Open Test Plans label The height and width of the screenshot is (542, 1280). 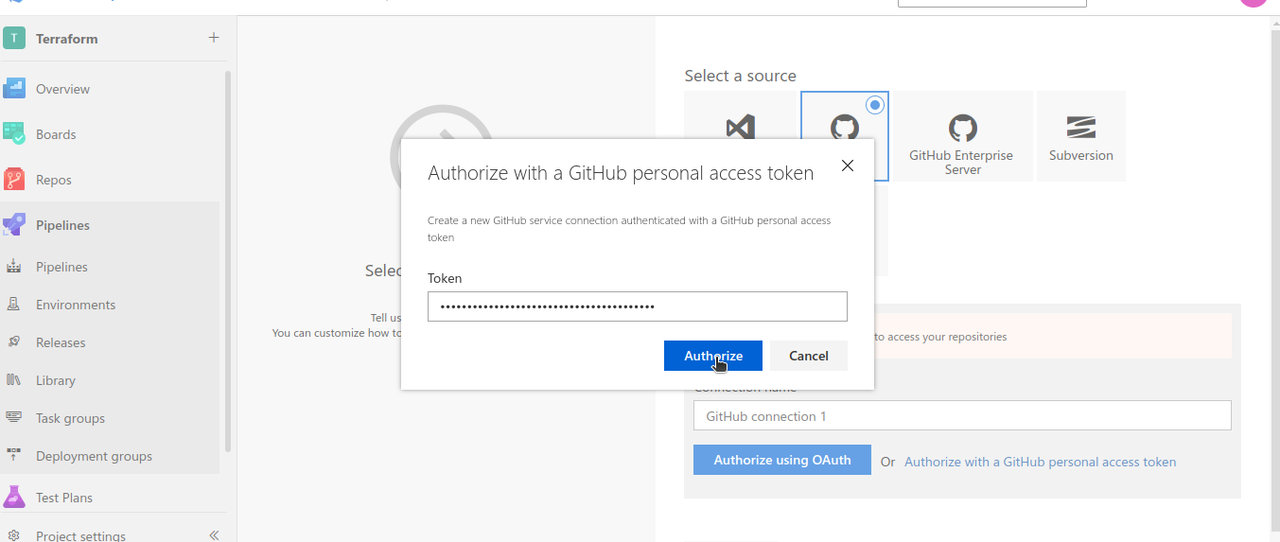pyautogui.click(x=64, y=497)
